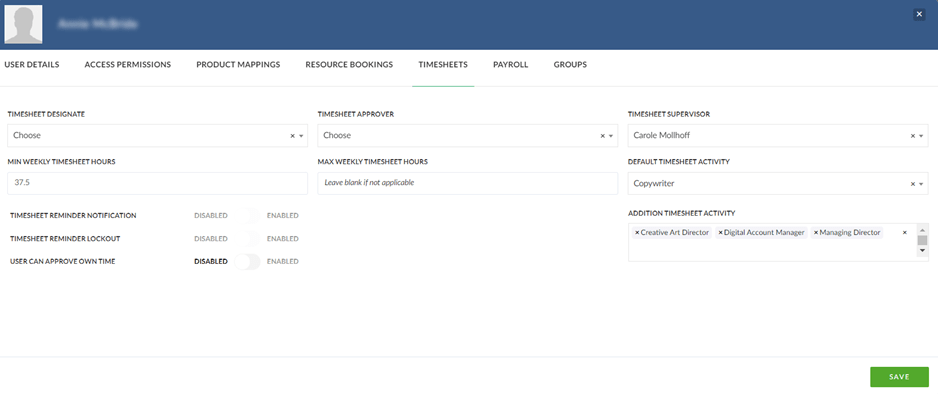
Task: Go to the Resource Bookings tab
Action: pyautogui.click(x=349, y=65)
